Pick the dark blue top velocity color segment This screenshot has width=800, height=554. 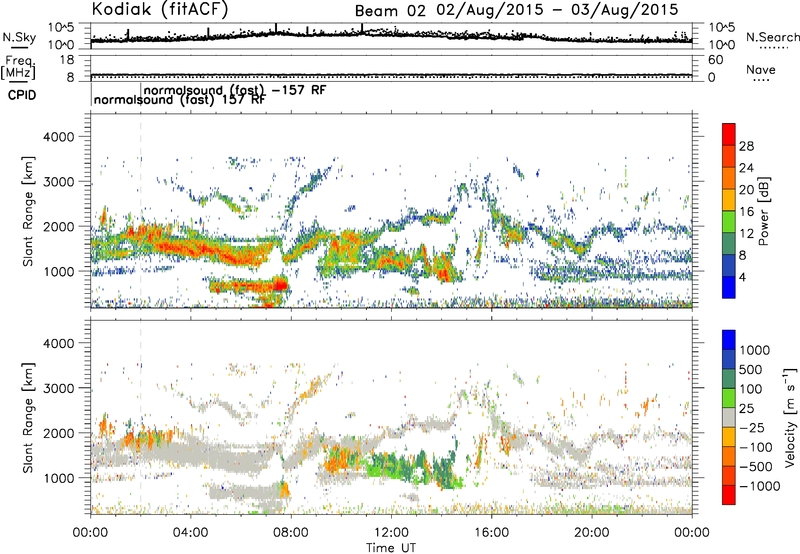point(729,340)
